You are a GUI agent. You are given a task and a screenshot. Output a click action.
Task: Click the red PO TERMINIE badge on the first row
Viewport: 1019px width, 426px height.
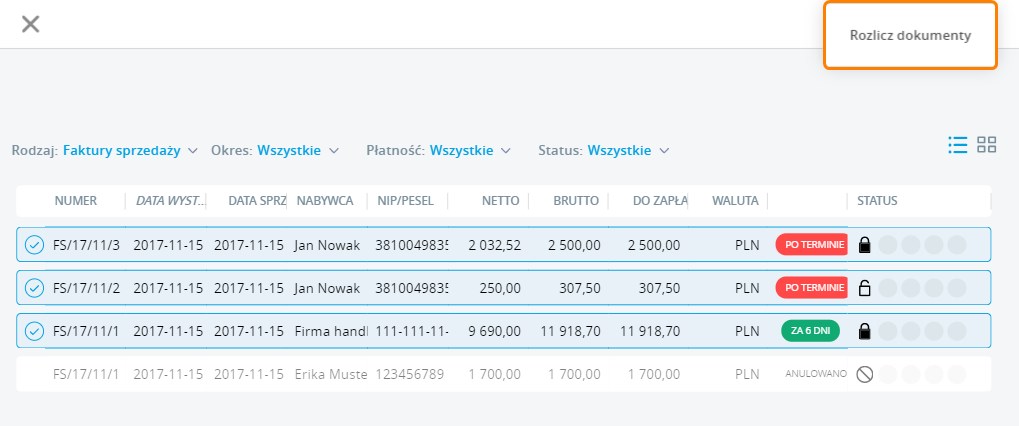pyautogui.click(x=812, y=245)
